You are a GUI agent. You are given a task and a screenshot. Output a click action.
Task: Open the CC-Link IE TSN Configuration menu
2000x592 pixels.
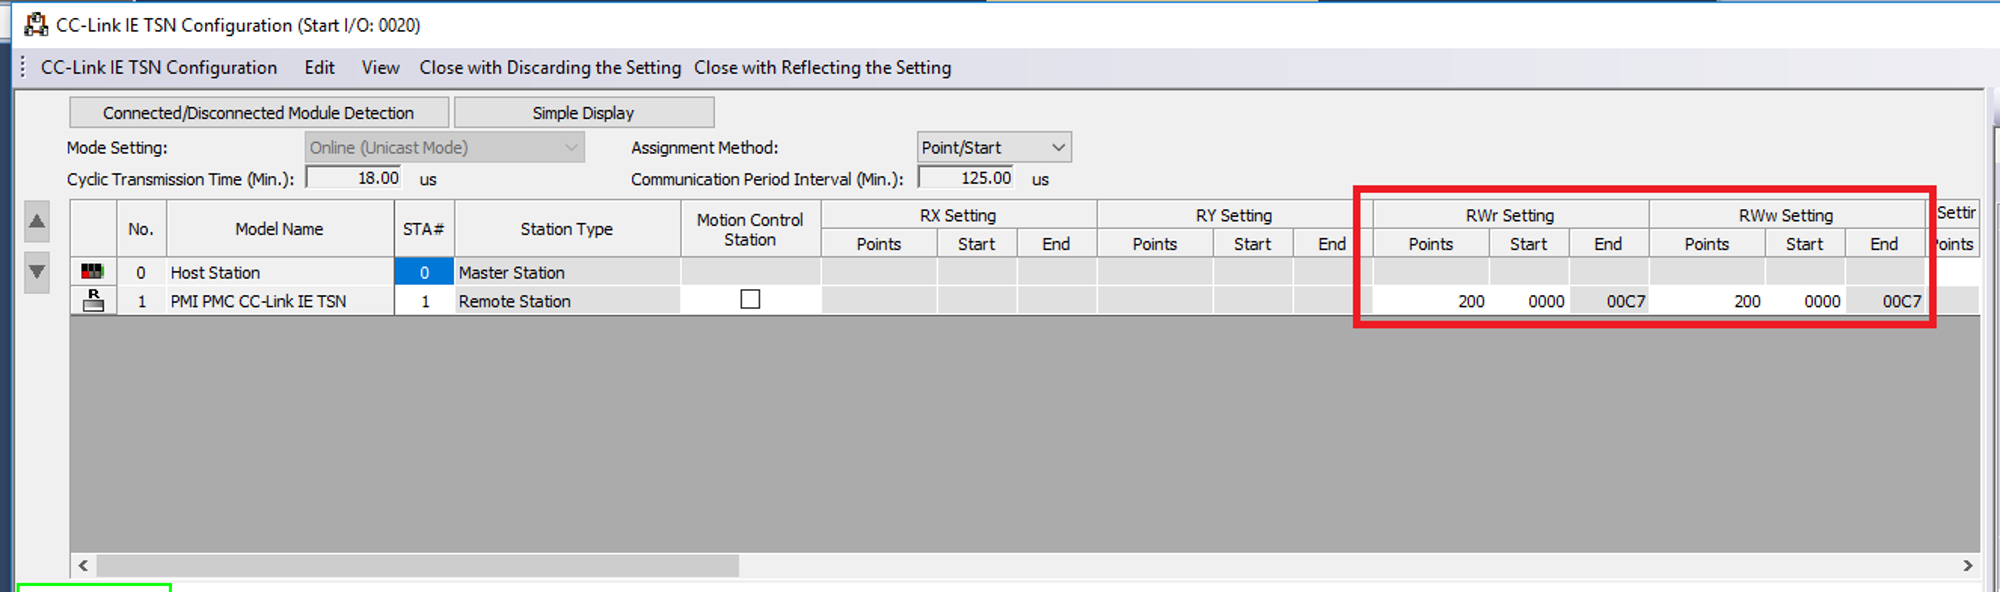click(x=159, y=67)
